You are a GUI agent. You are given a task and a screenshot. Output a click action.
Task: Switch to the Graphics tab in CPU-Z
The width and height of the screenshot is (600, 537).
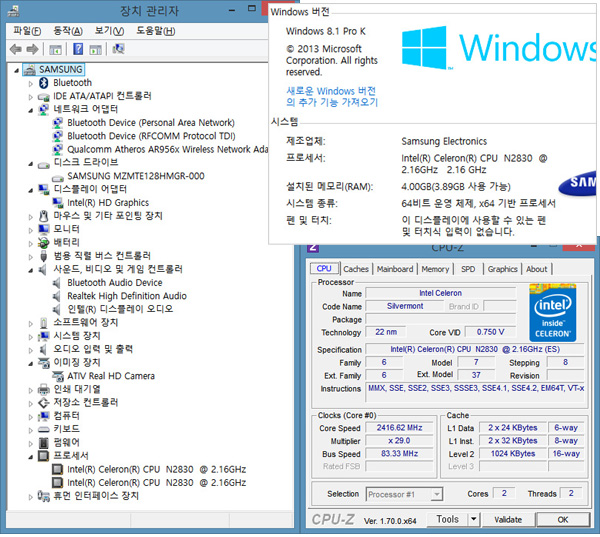pos(502,269)
